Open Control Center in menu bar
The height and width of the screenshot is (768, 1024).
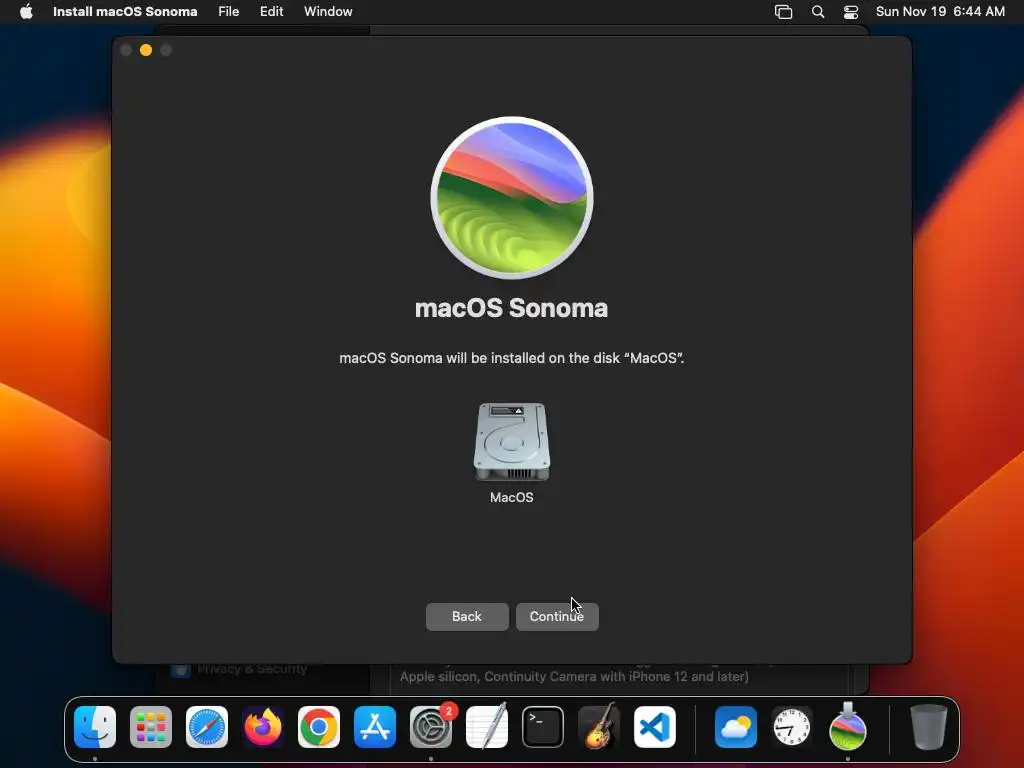pyautogui.click(x=851, y=12)
